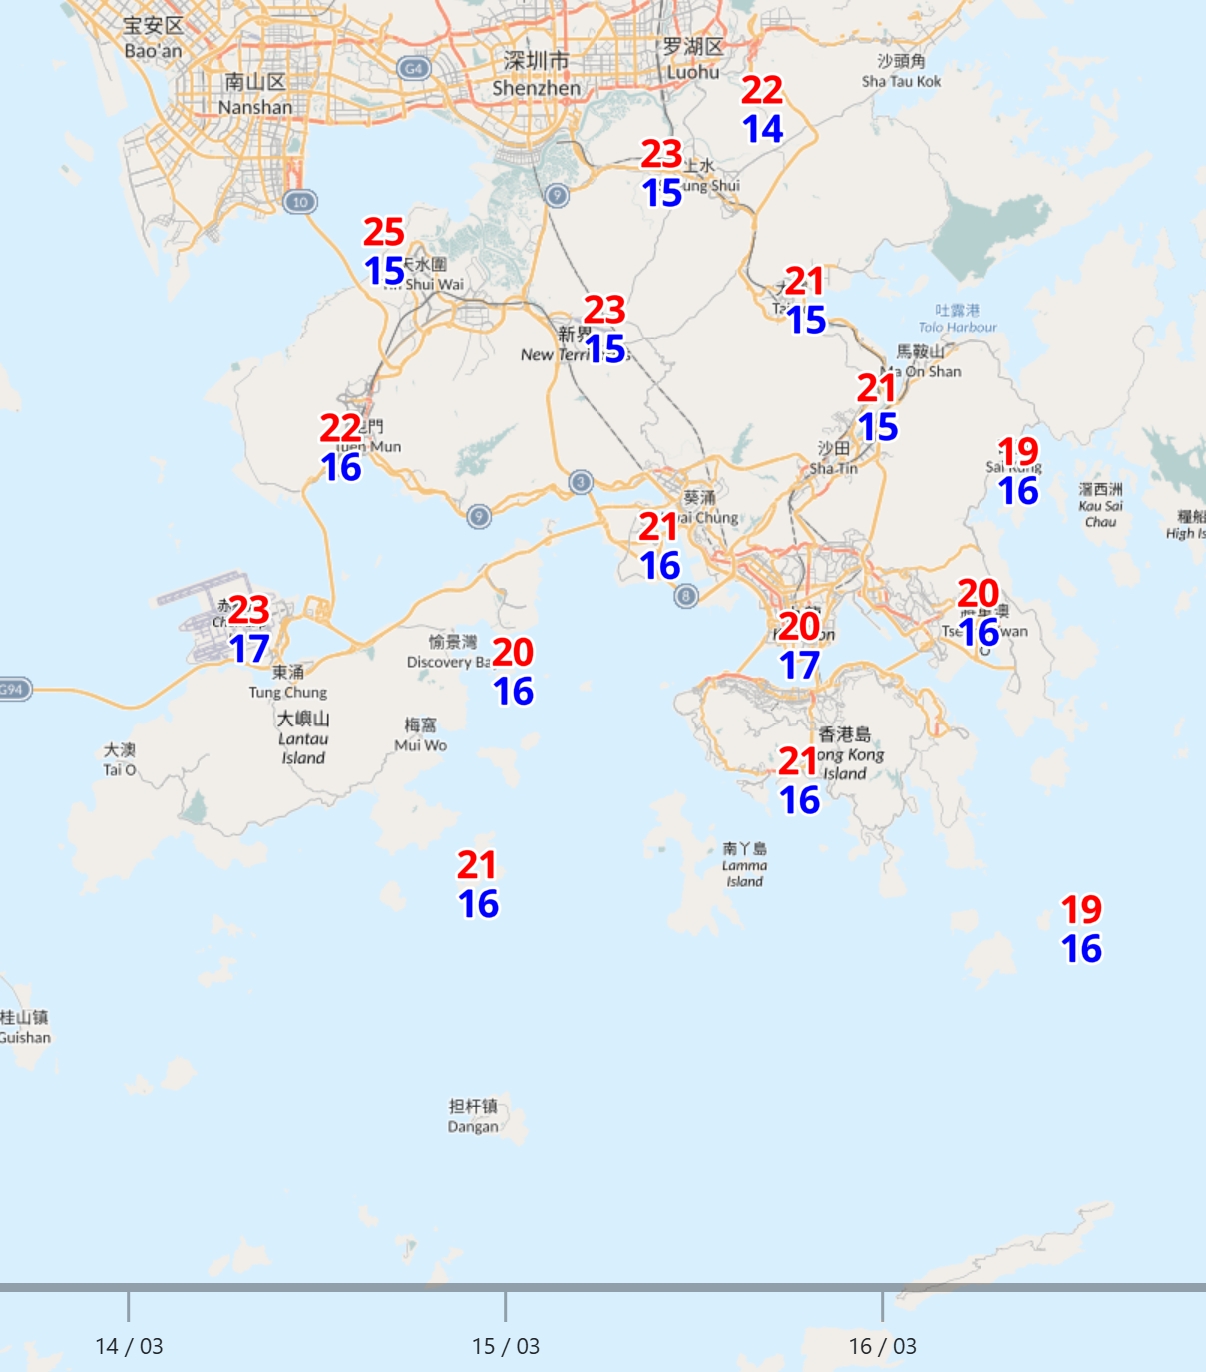Viewport: 1206px width, 1372px height.
Task: Click the G4 highway shield near Shenzhen
Action: pyautogui.click(x=413, y=68)
